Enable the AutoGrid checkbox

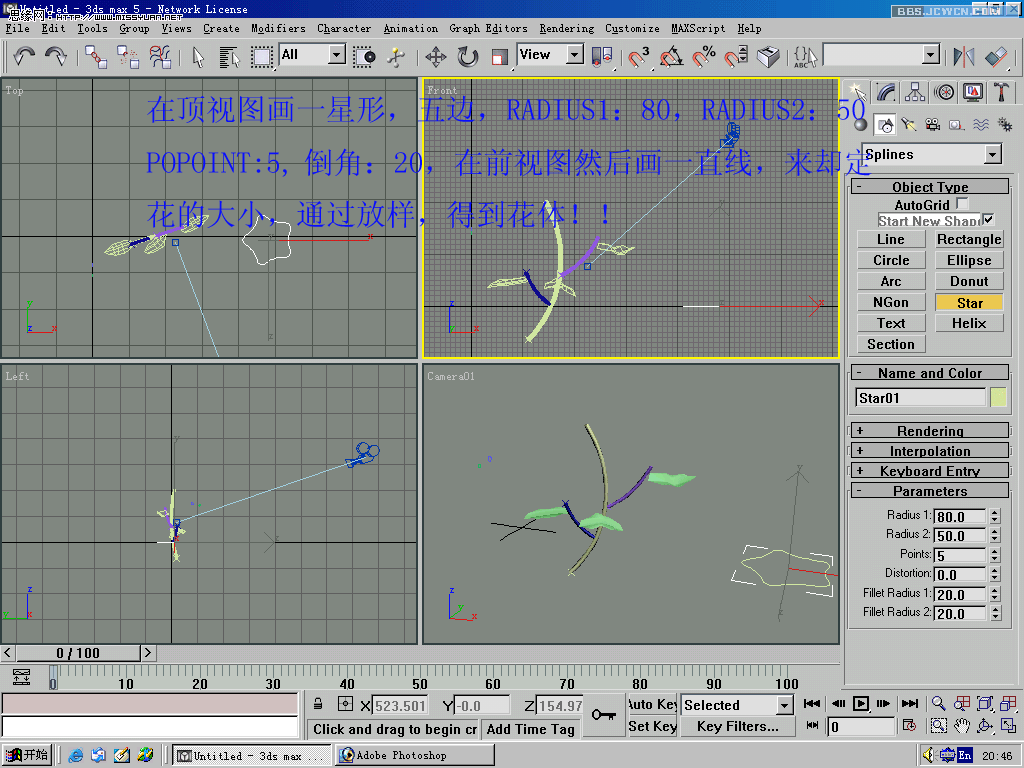962,204
